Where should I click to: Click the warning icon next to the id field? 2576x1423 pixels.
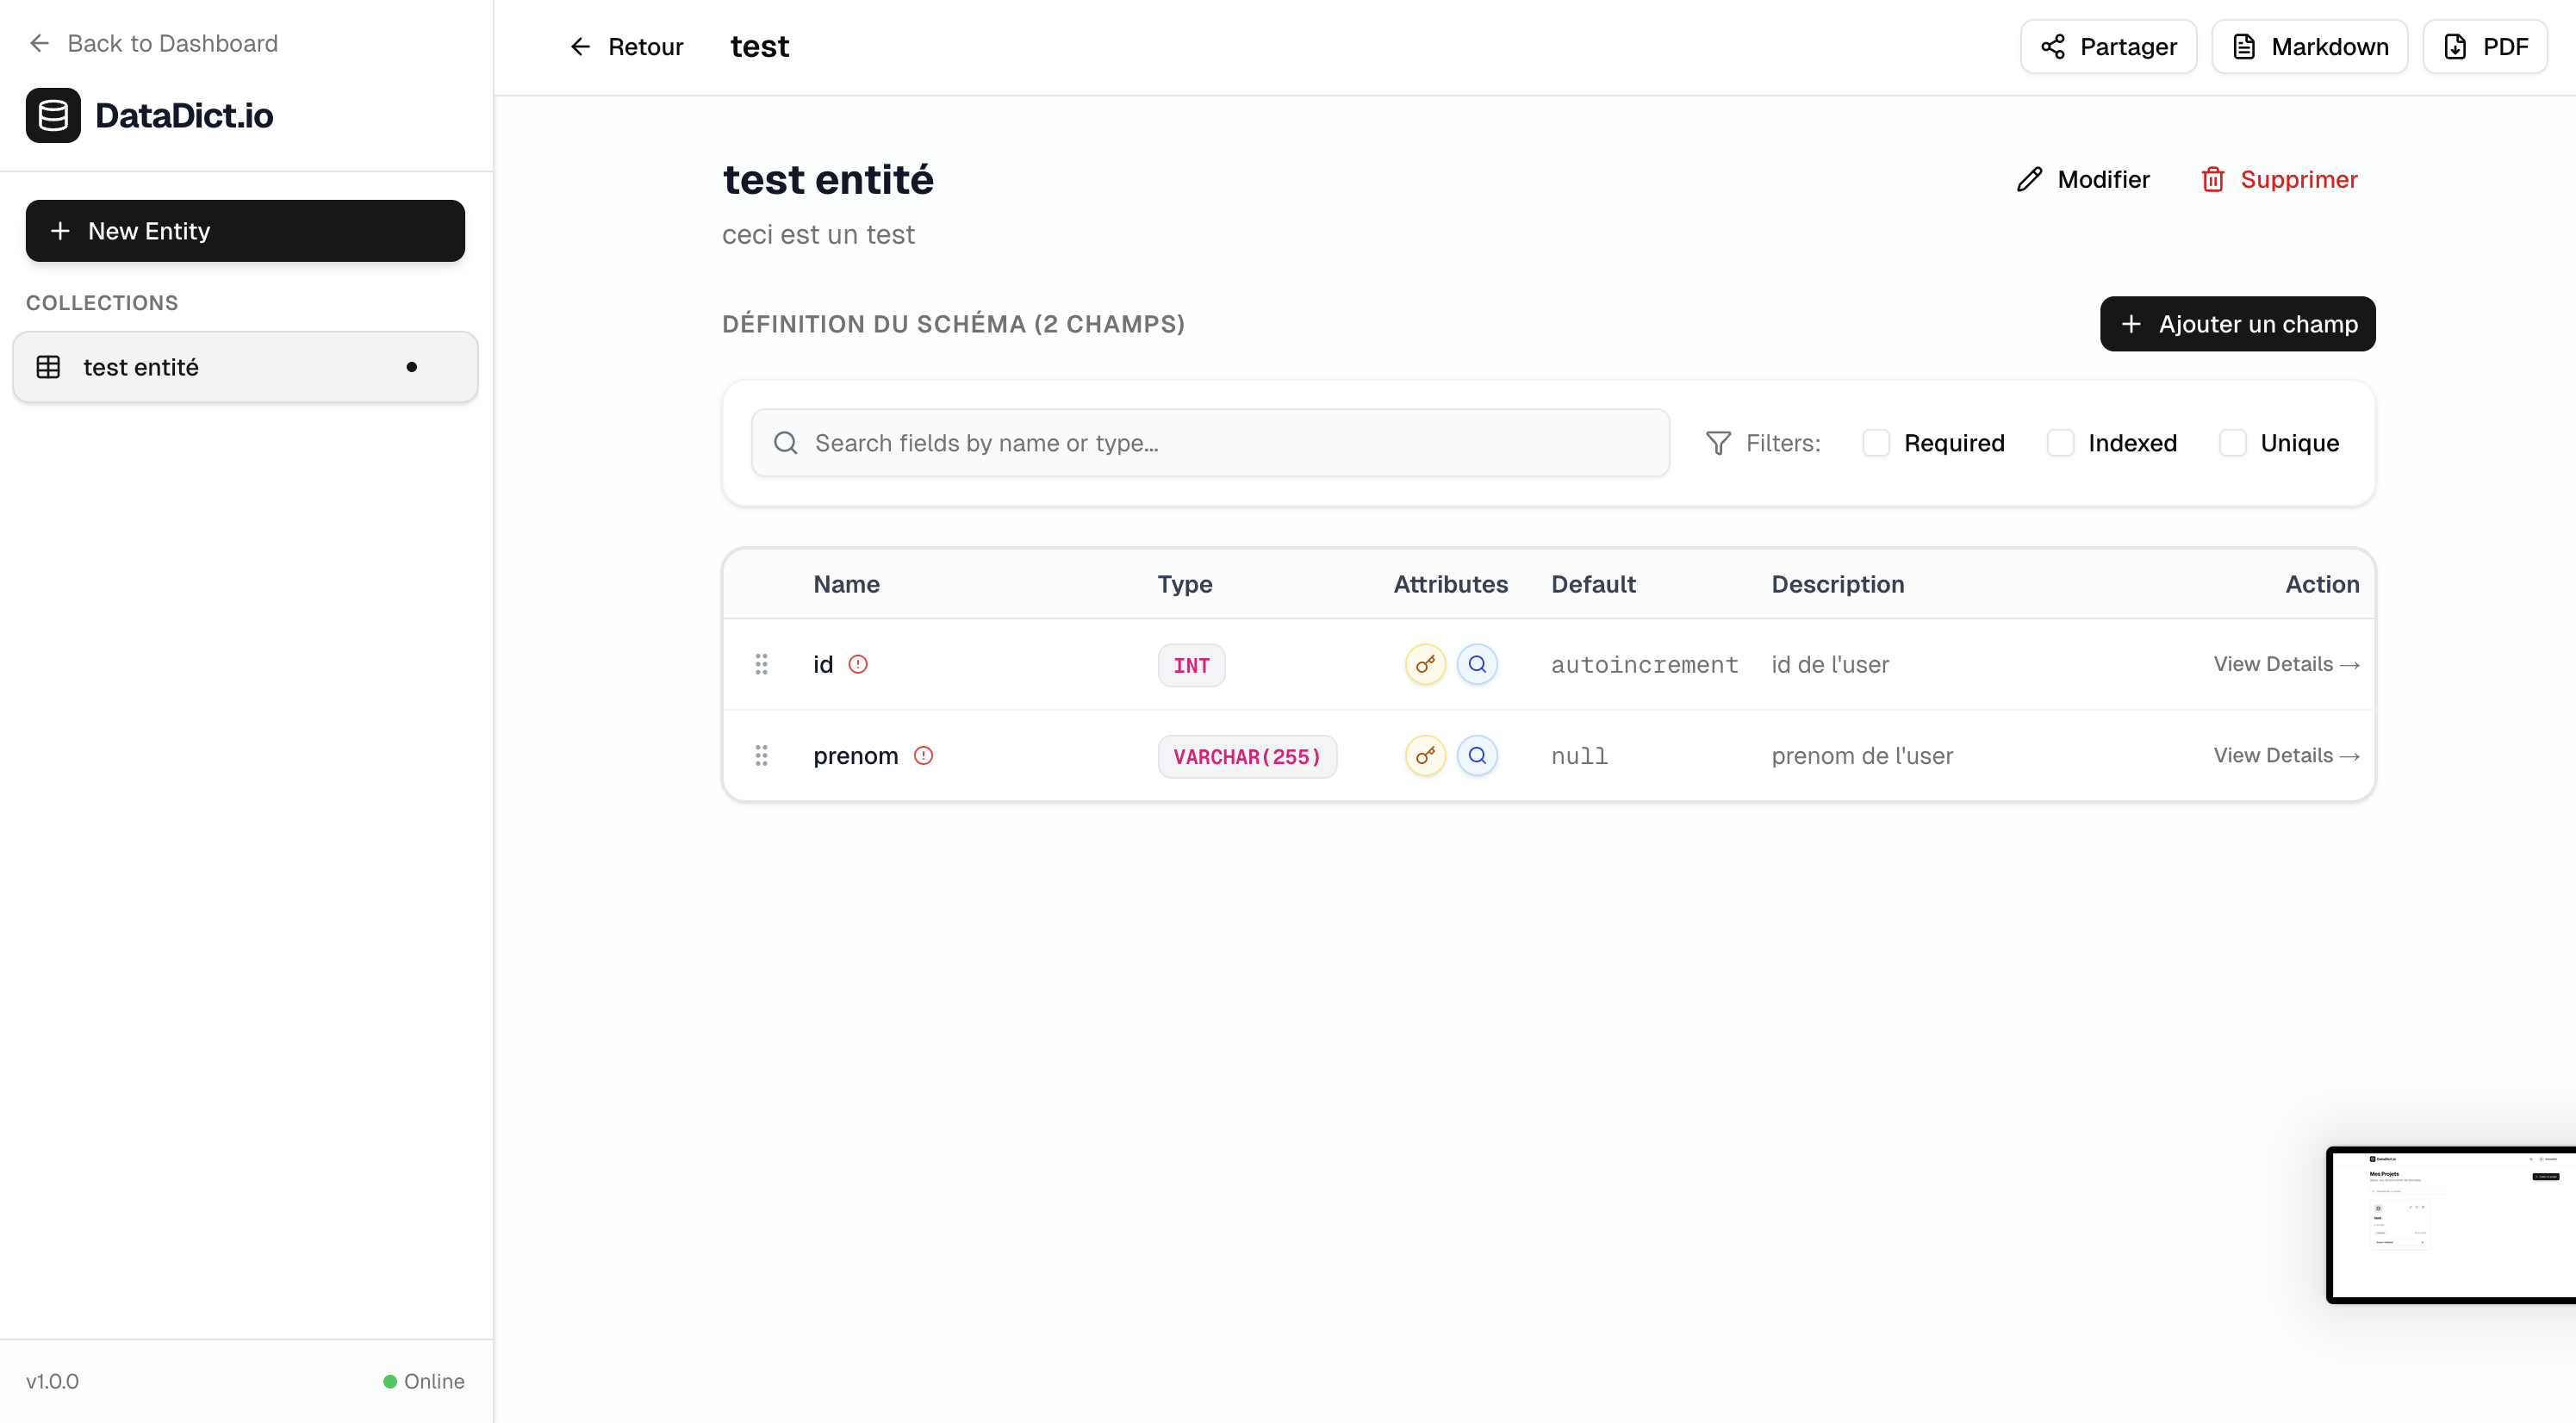(858, 663)
